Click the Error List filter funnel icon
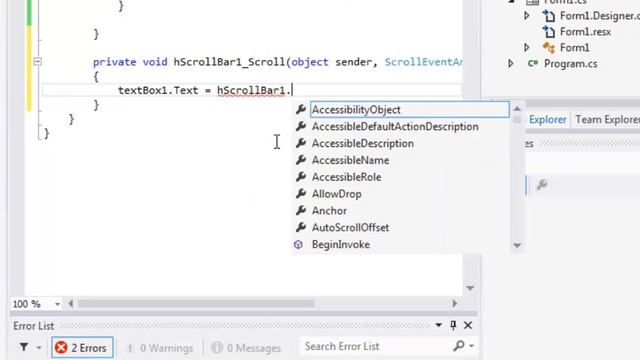 click(x=24, y=347)
